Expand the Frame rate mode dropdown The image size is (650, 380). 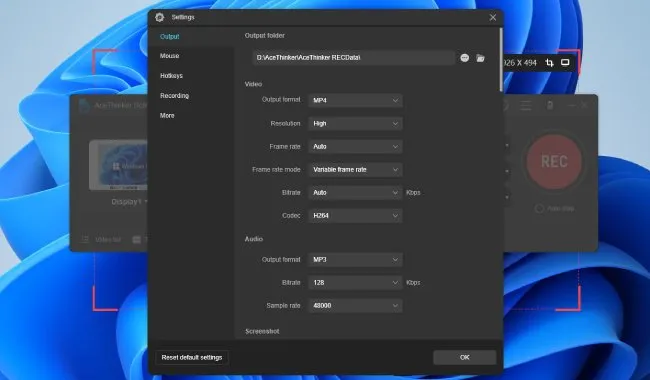pyautogui.click(x=355, y=169)
